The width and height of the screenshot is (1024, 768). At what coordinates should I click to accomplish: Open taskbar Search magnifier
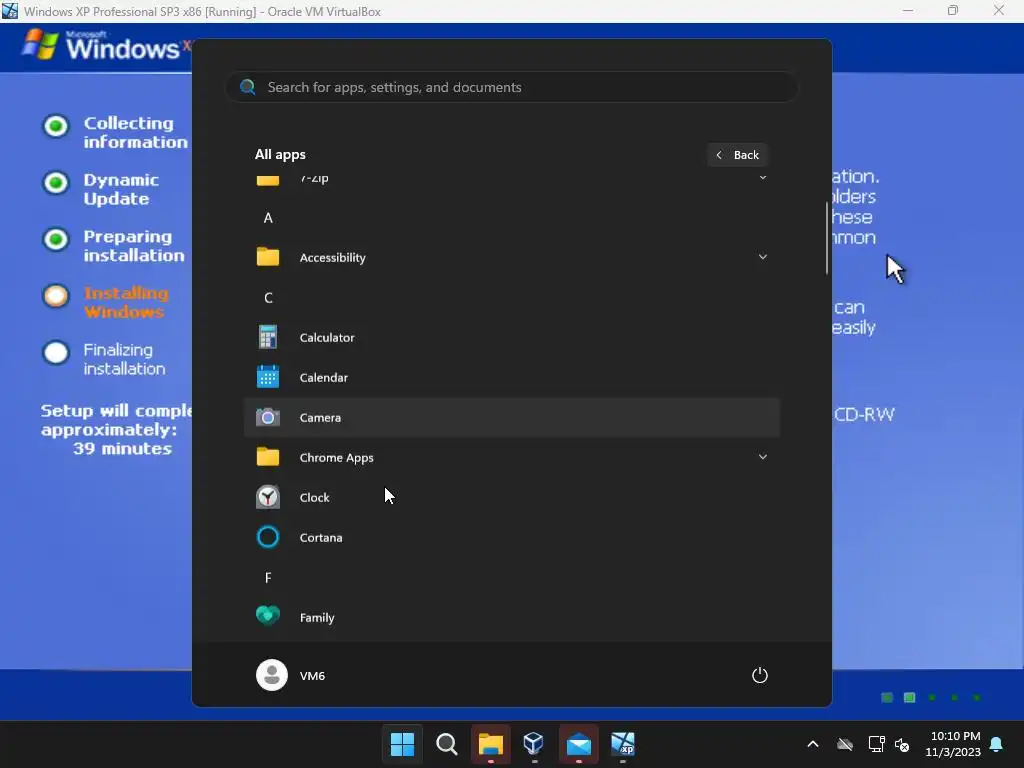(447, 744)
